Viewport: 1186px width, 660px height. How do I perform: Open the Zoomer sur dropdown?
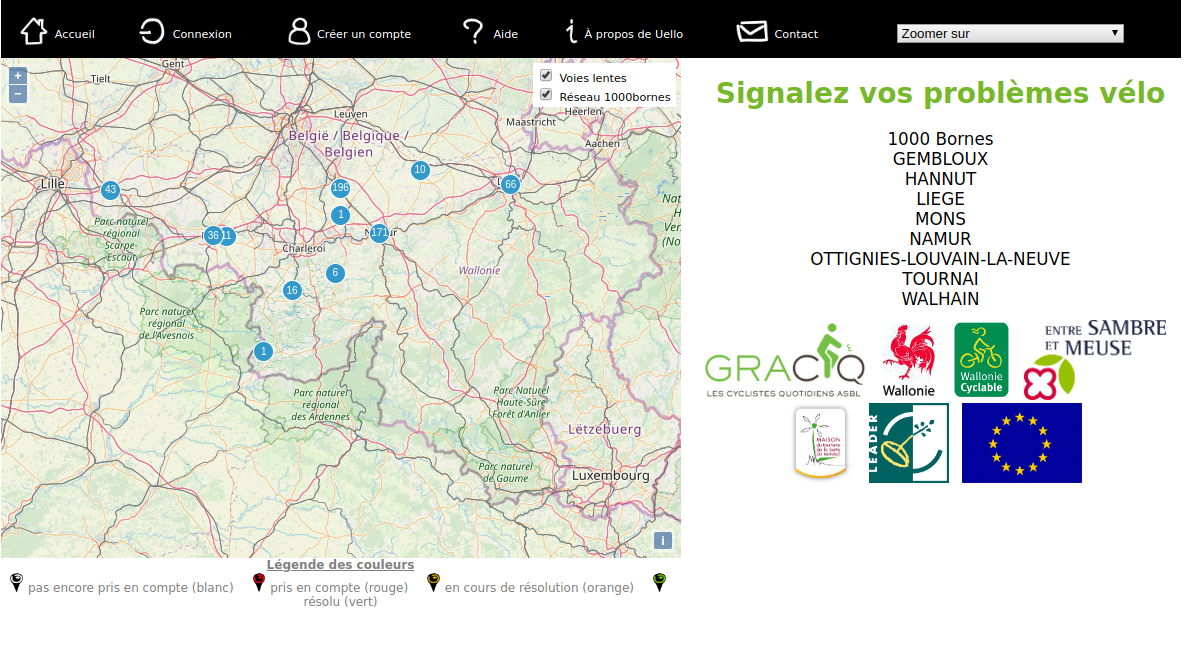point(1010,33)
